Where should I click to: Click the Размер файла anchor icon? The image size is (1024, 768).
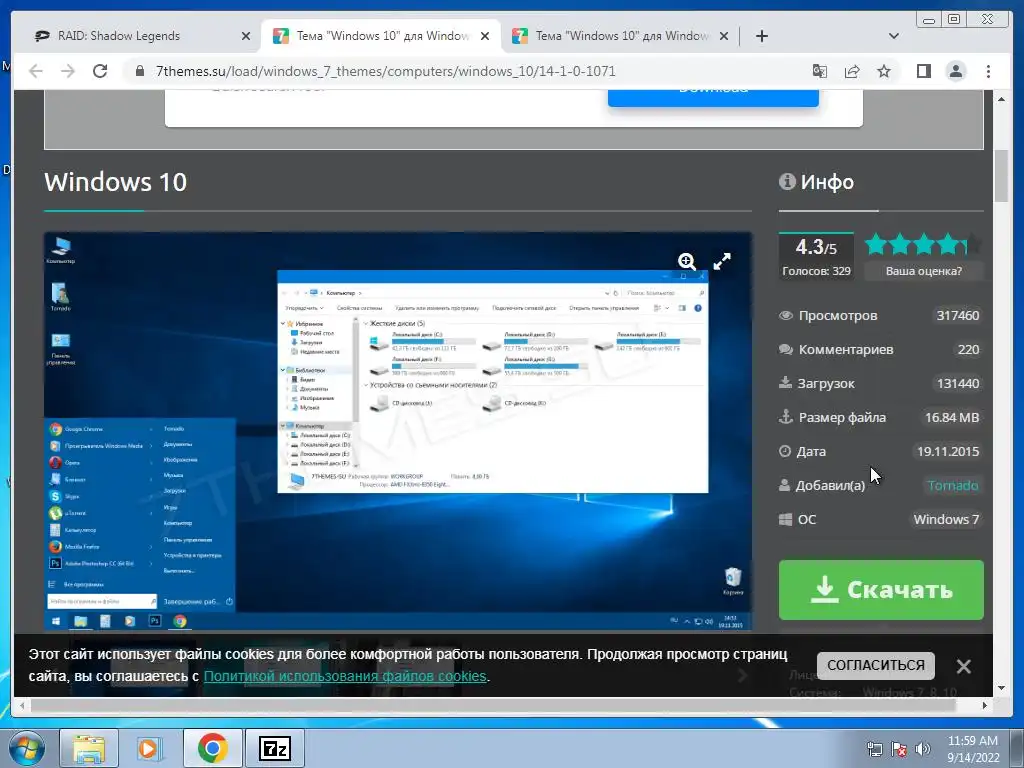[x=786, y=417]
